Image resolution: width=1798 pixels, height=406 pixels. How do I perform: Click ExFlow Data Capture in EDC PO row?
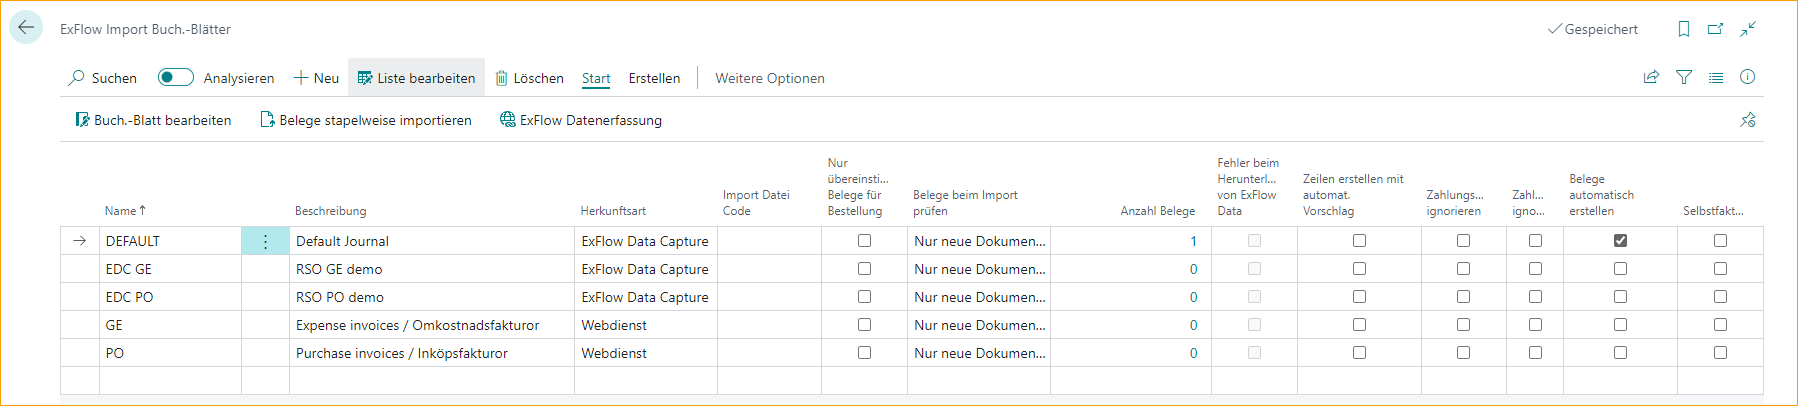[646, 297]
